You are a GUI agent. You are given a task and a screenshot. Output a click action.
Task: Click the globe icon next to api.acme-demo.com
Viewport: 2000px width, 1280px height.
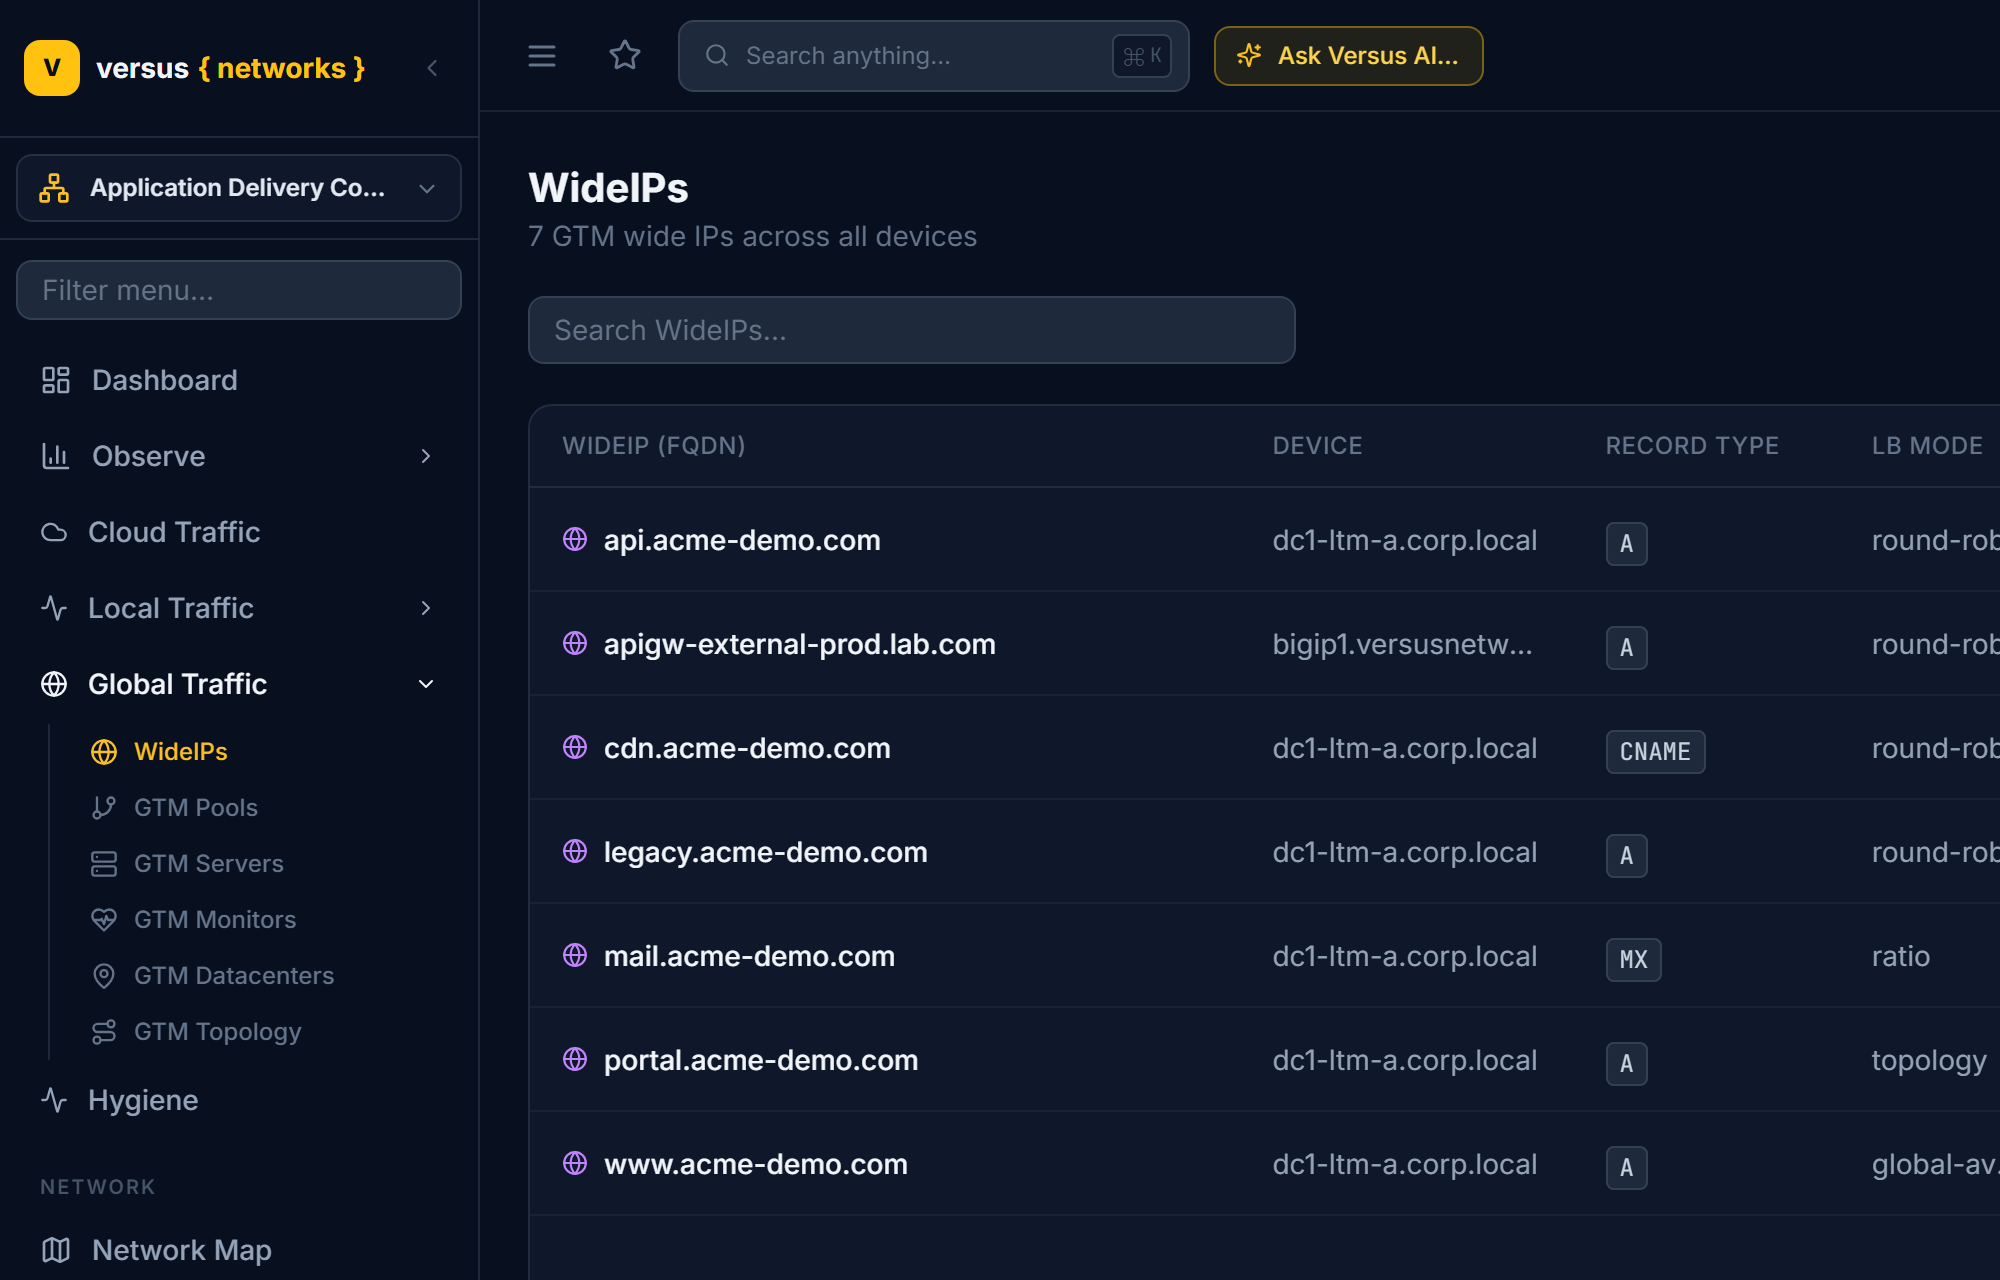click(x=575, y=539)
